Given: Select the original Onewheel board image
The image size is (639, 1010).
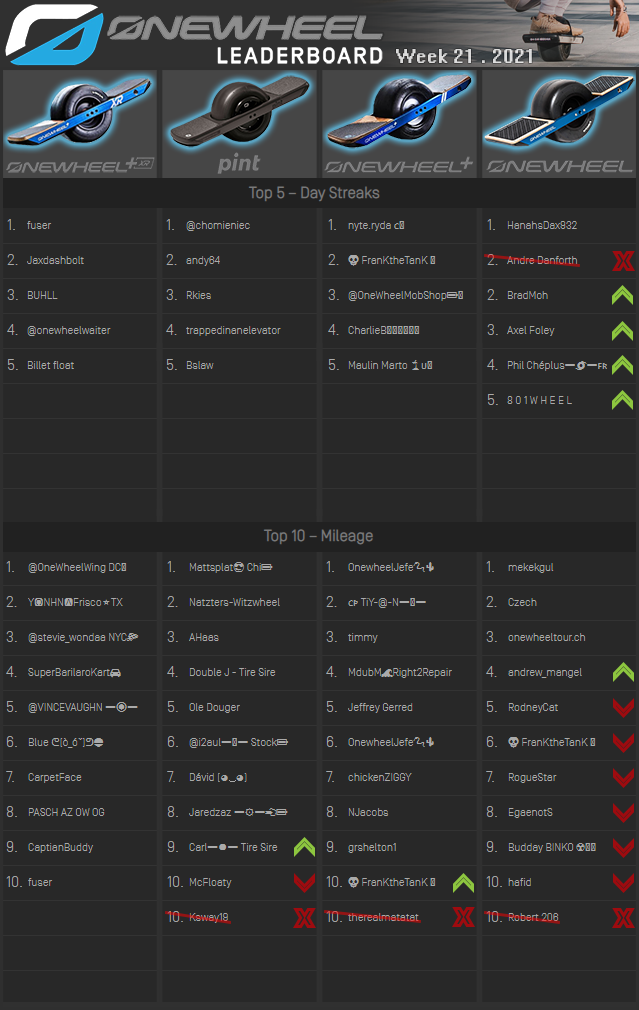Looking at the screenshot, I should pyautogui.click(x=558, y=124).
